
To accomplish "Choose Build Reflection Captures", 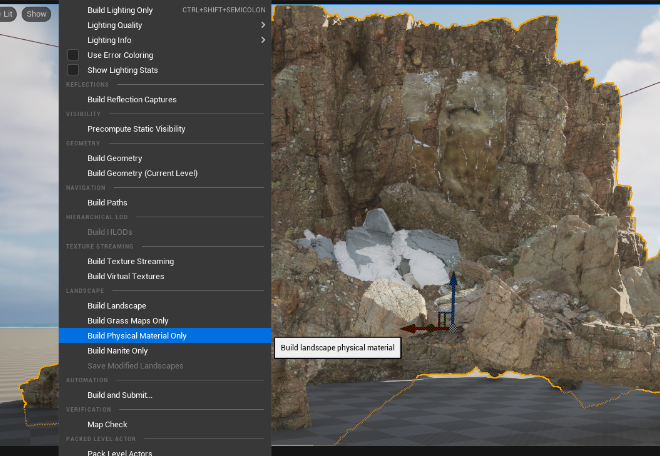I will (132, 99).
